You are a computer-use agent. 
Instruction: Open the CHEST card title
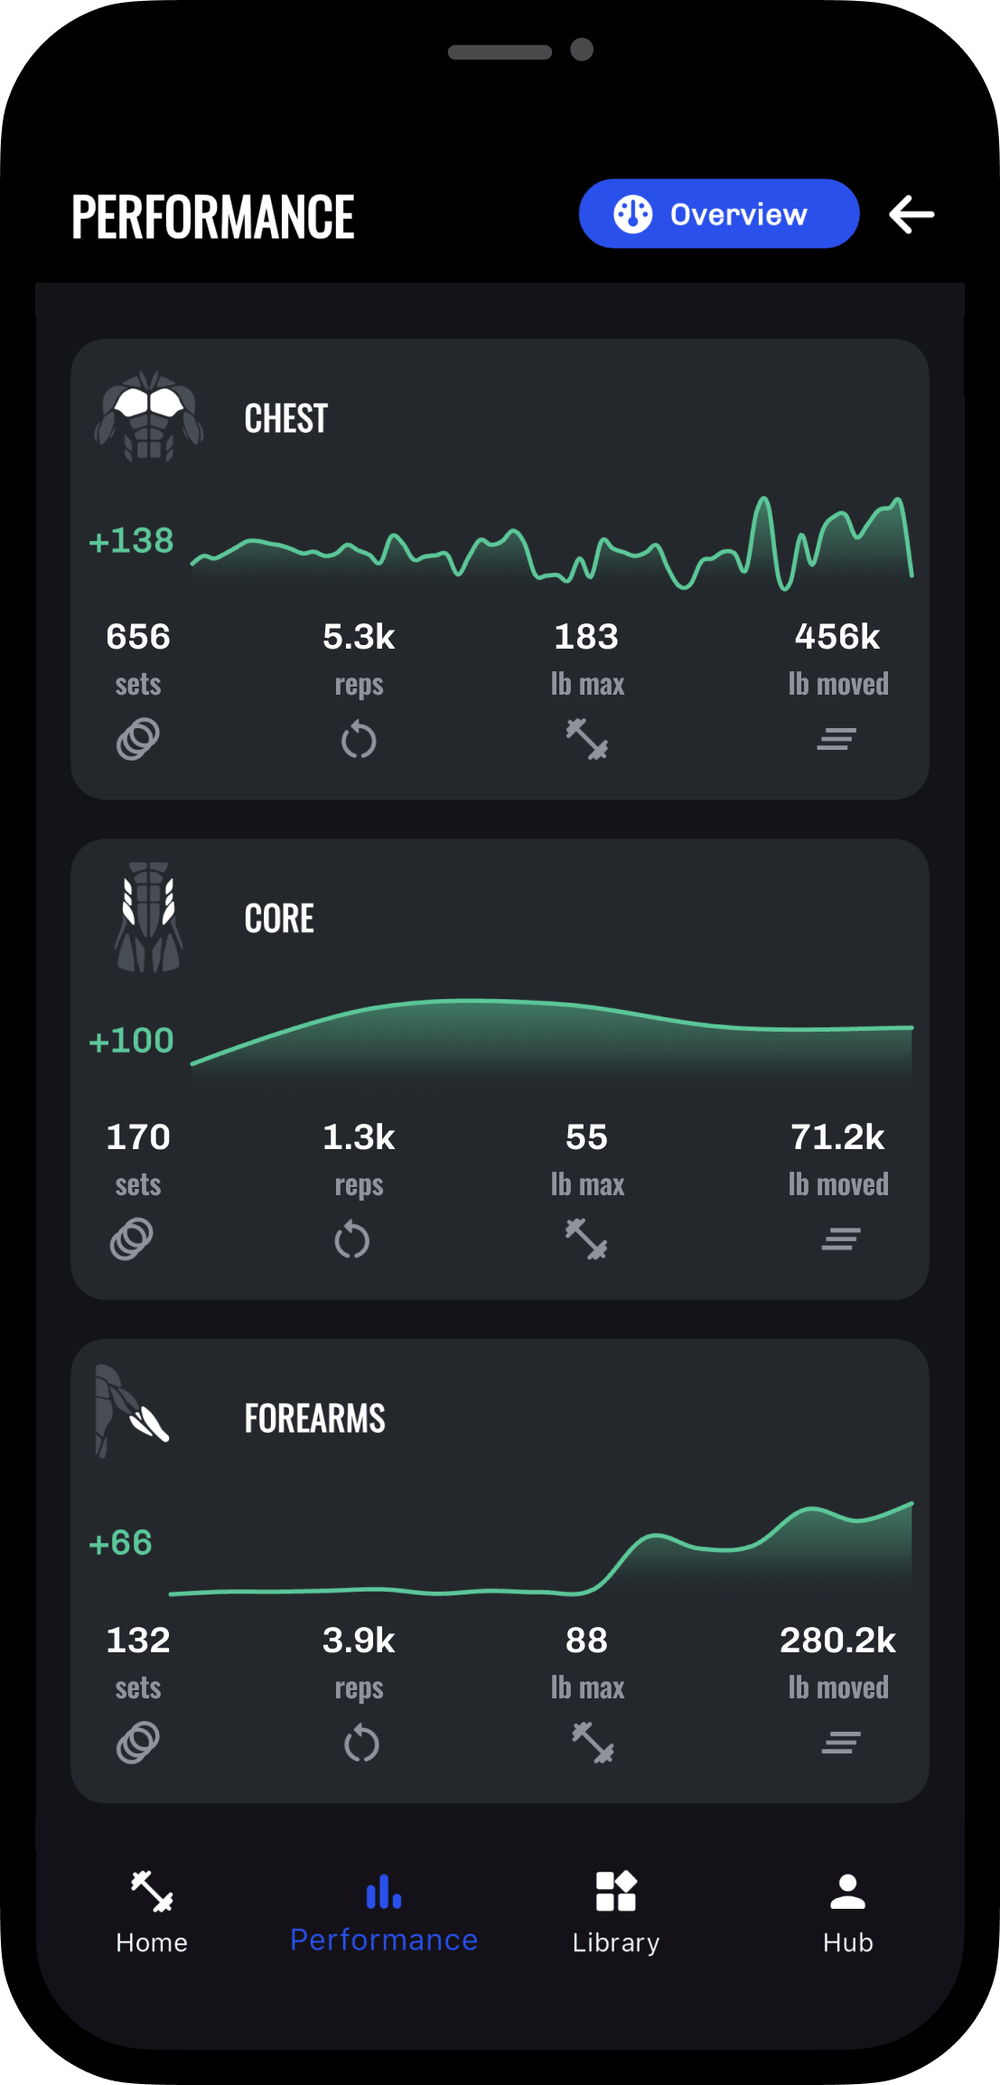coord(286,419)
